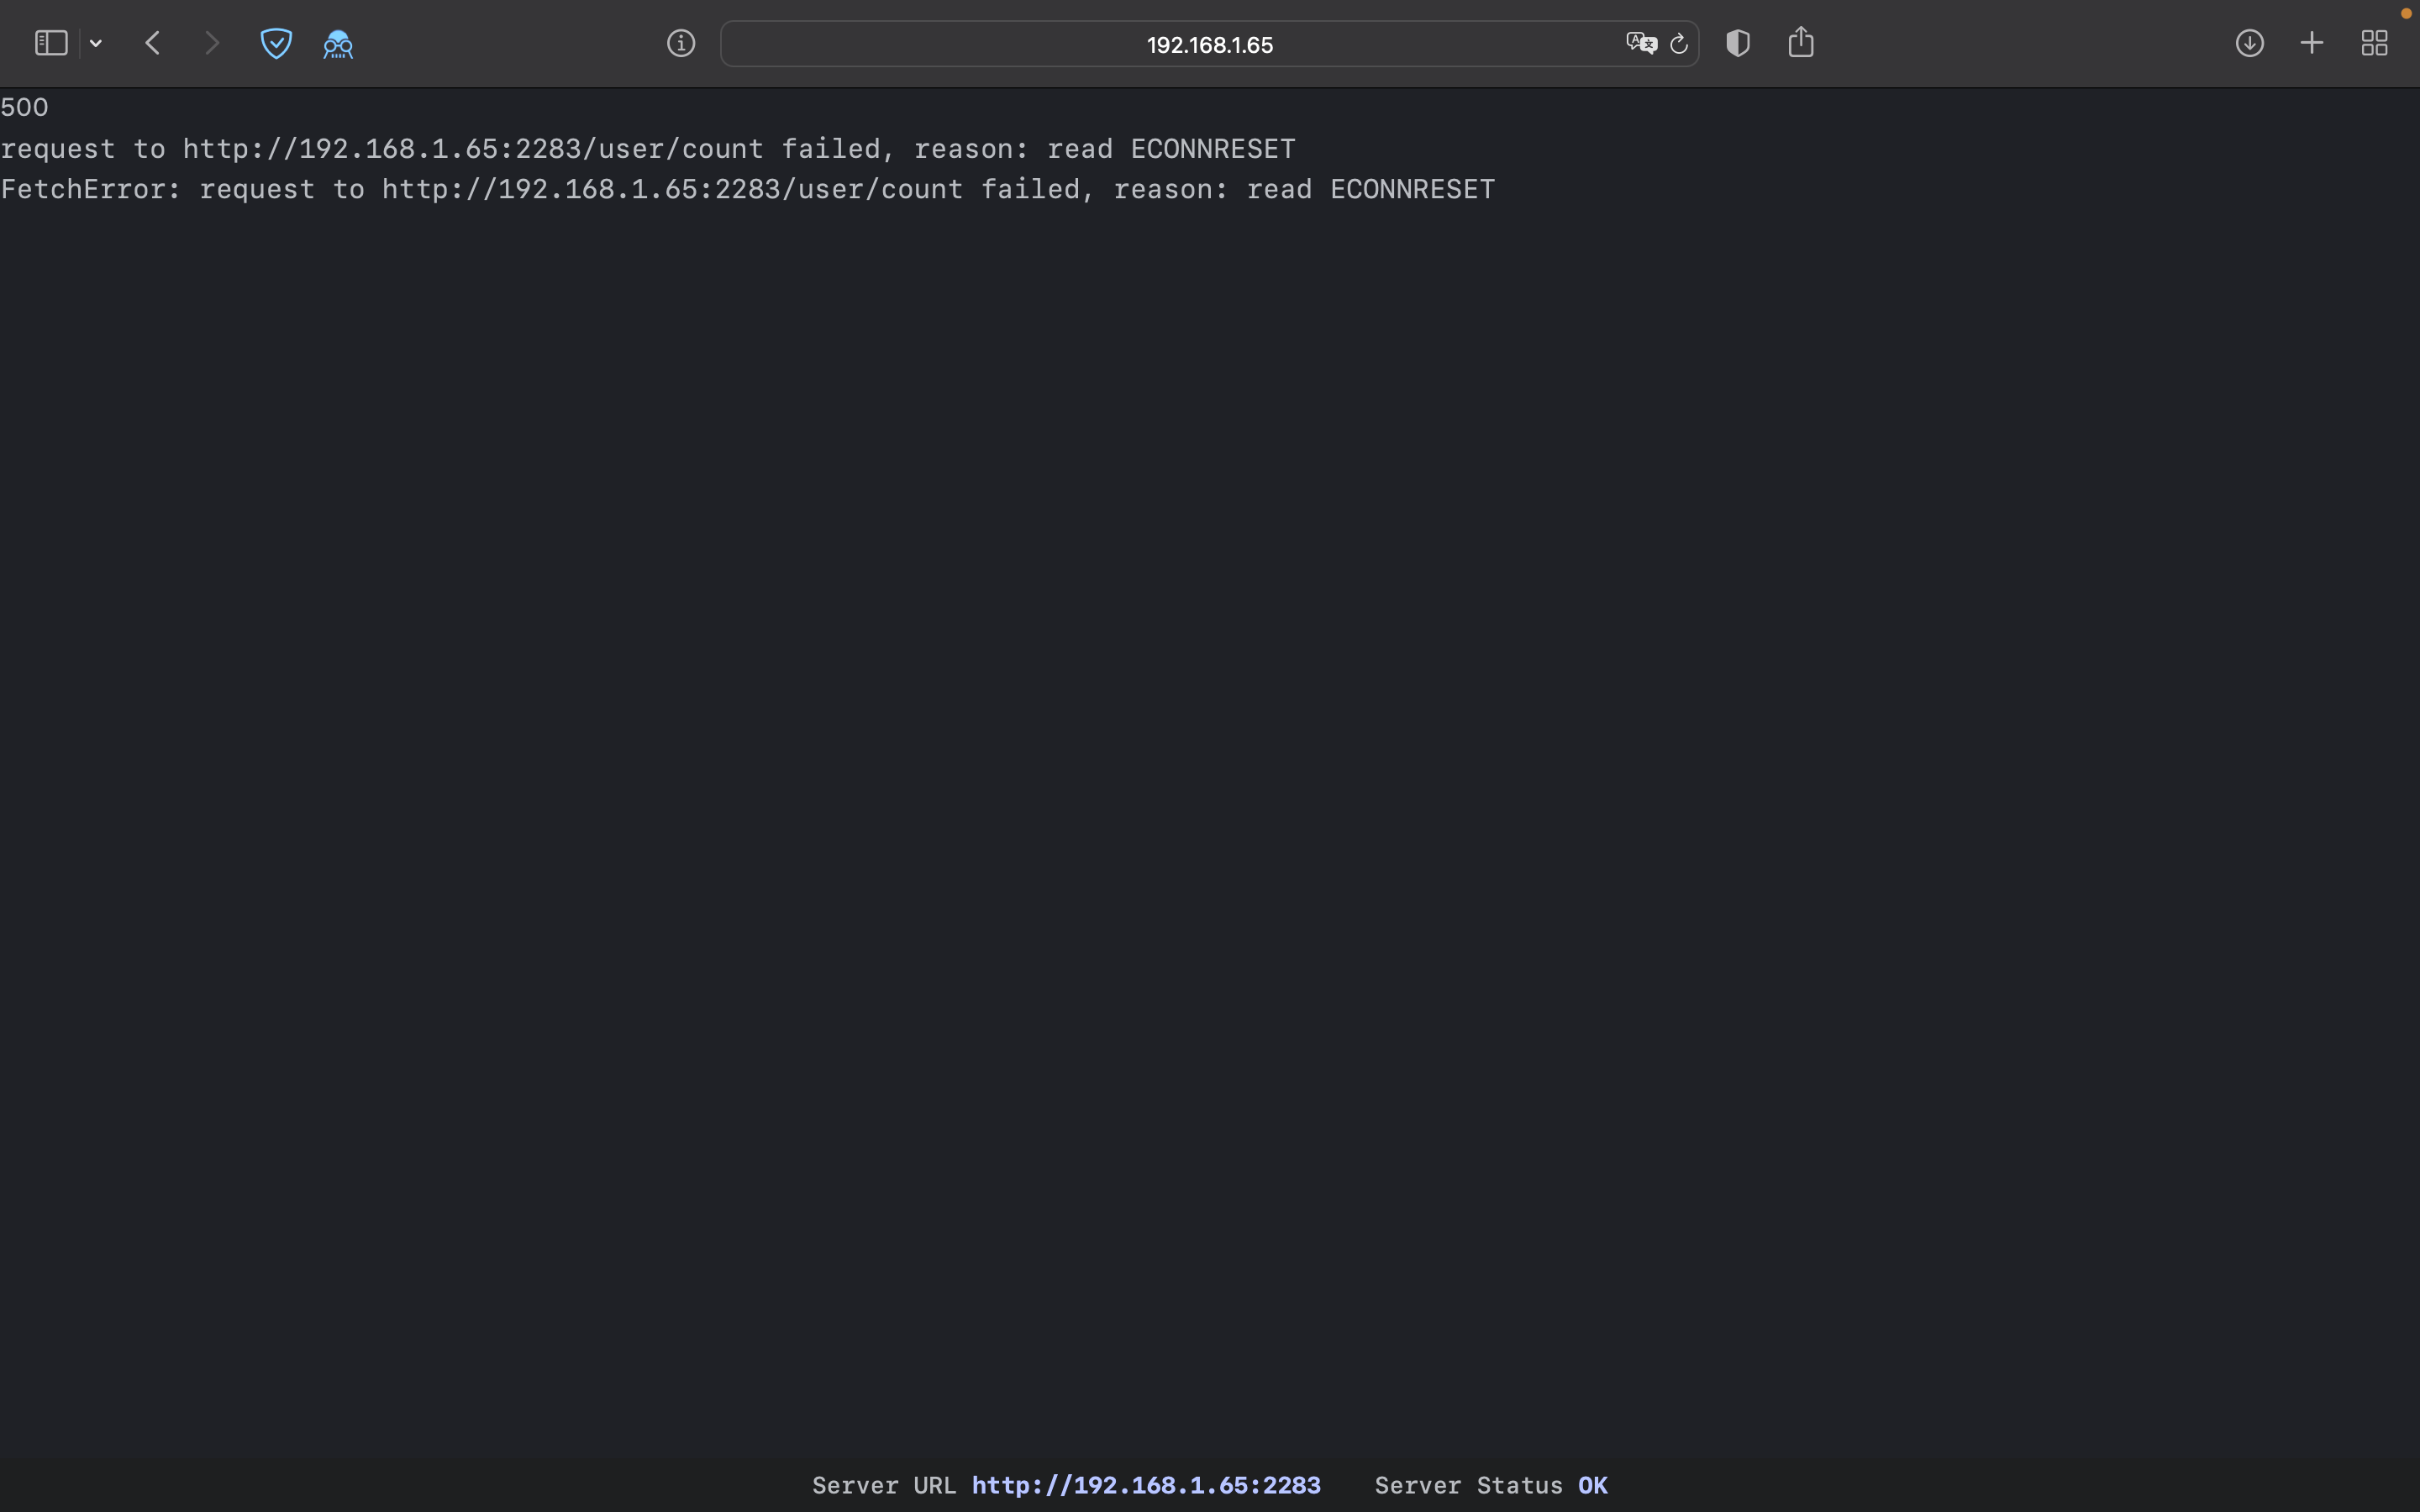Click the translate icon in address bar

pos(1640,43)
